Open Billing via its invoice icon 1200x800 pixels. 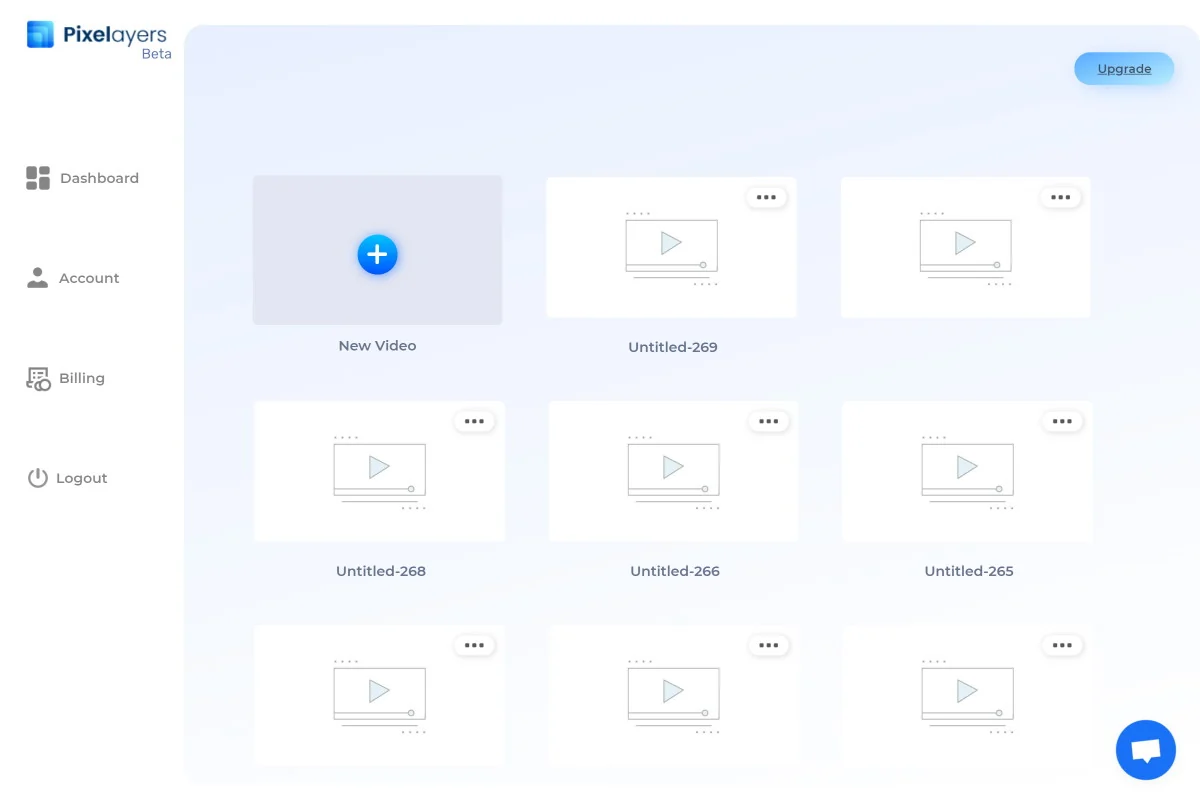[37, 378]
